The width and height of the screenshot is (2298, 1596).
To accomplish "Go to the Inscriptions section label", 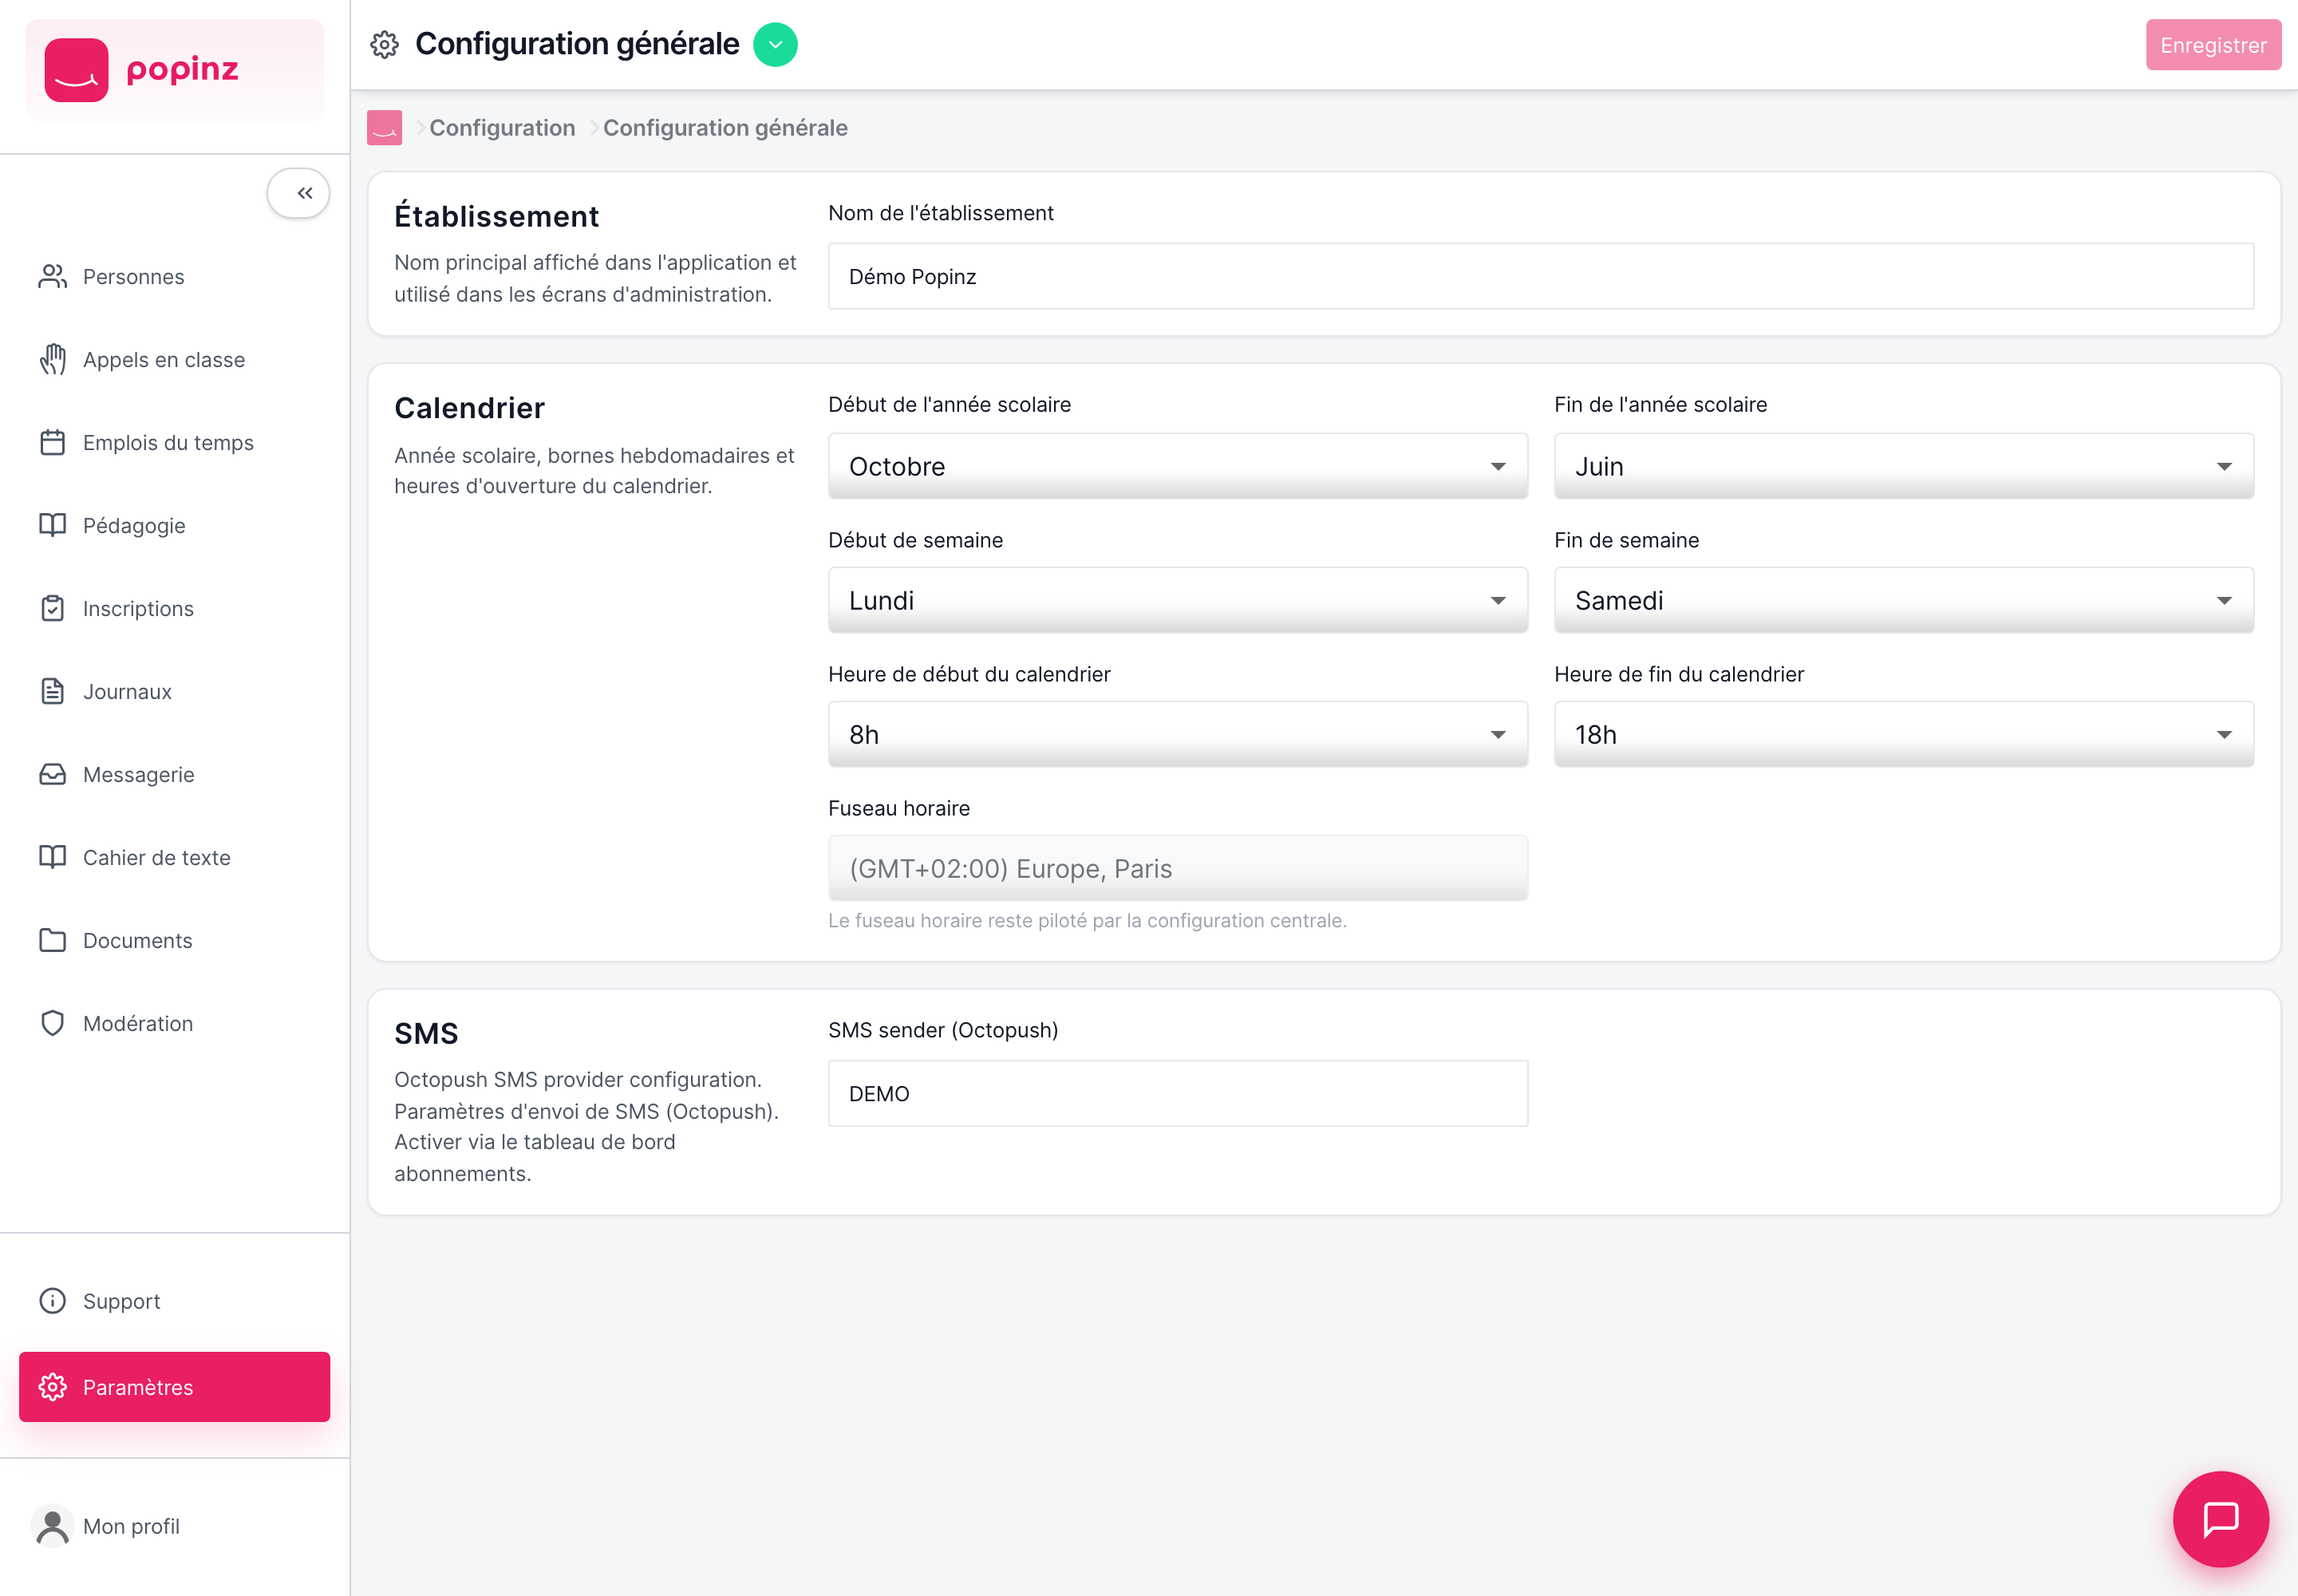I will coord(138,609).
